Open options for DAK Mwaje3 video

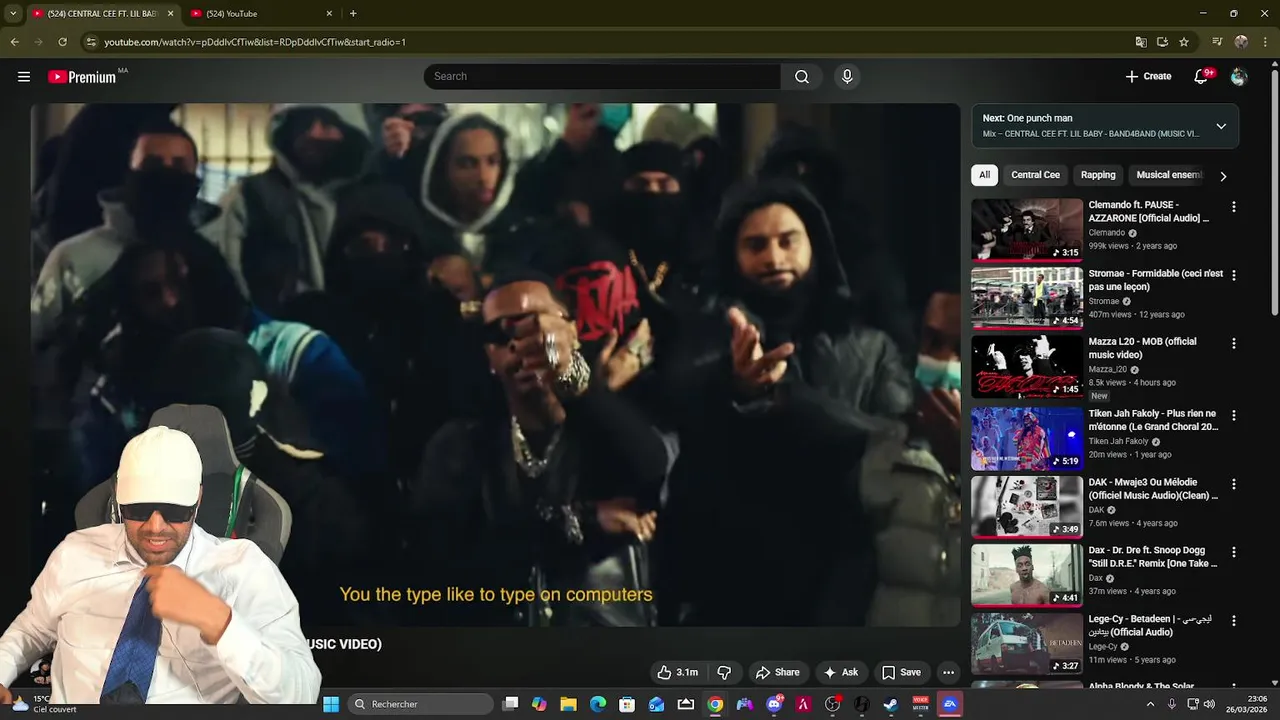pyautogui.click(x=1233, y=483)
